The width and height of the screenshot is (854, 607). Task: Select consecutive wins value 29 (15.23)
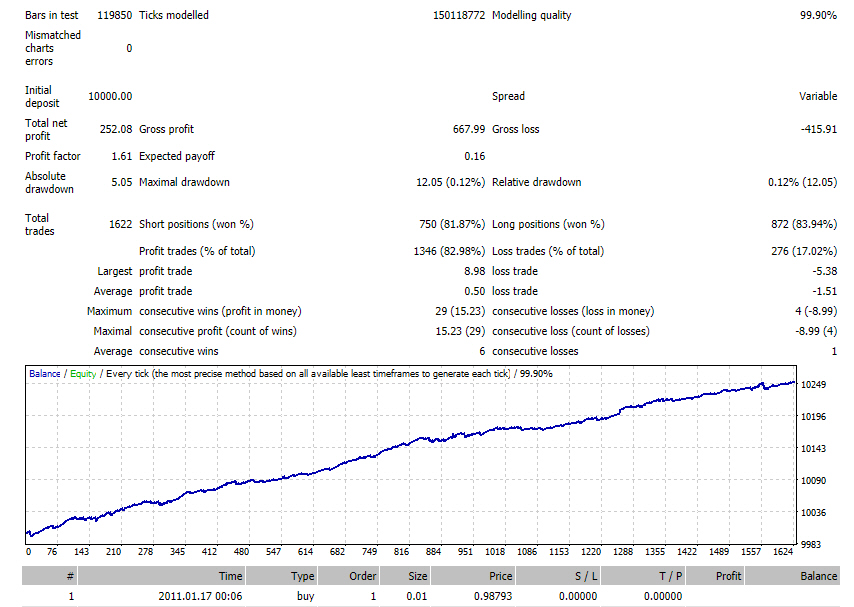click(x=460, y=311)
